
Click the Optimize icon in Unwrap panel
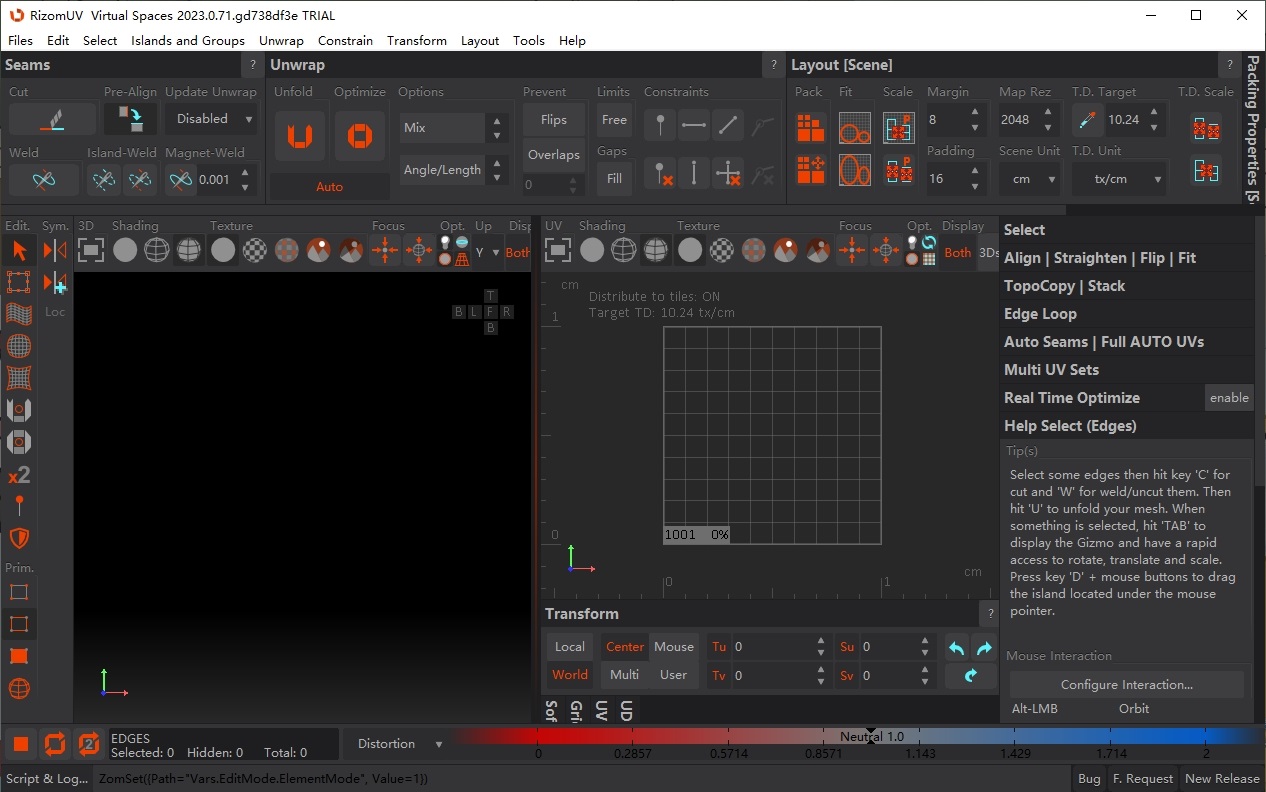coord(359,136)
